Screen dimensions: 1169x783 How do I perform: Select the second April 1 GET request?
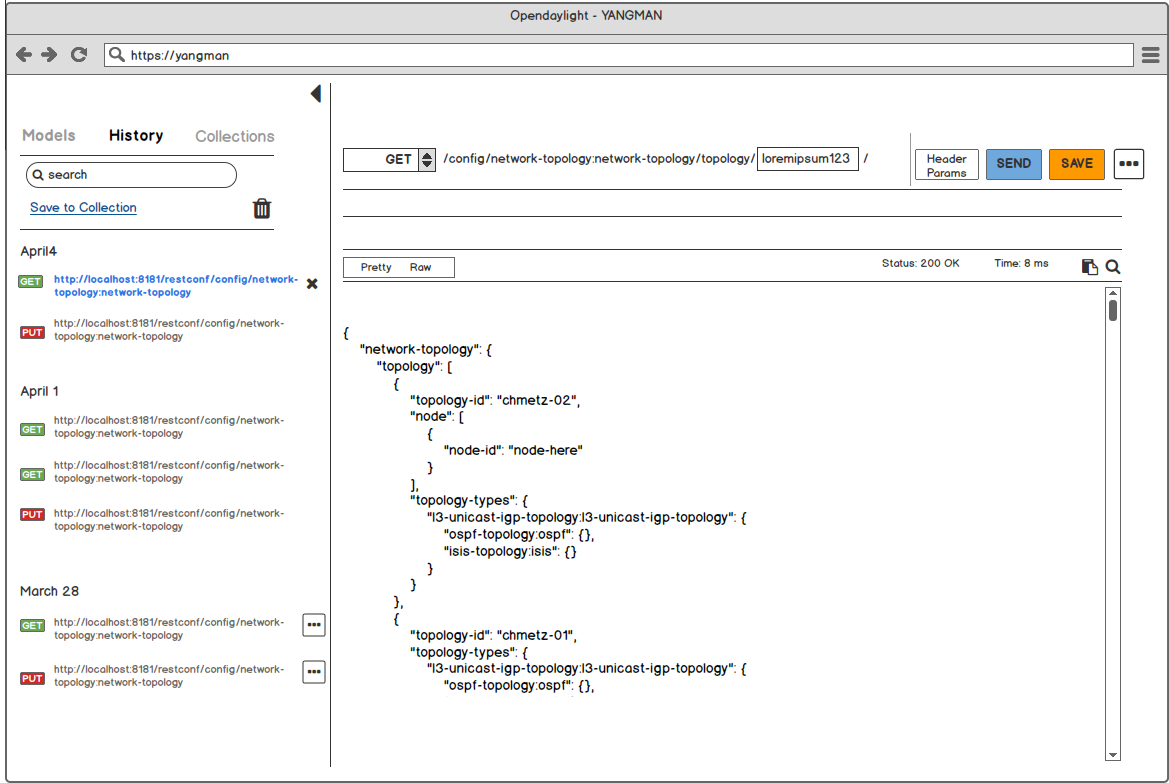click(168, 472)
